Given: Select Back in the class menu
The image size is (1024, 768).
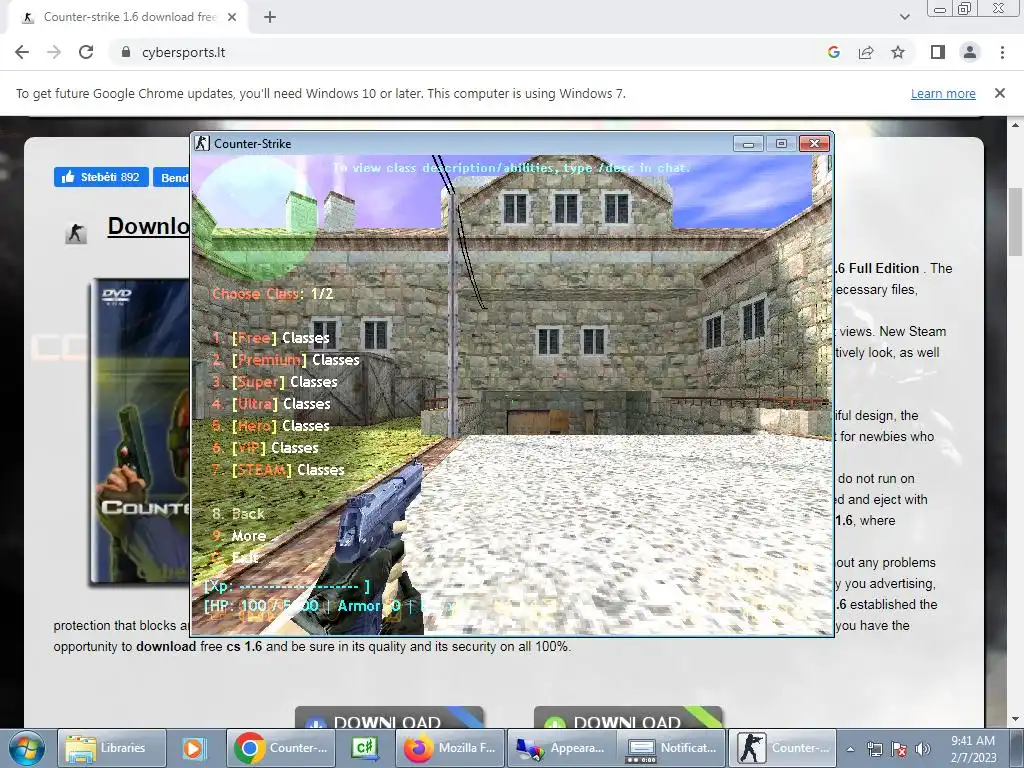Looking at the screenshot, I should coord(238,514).
